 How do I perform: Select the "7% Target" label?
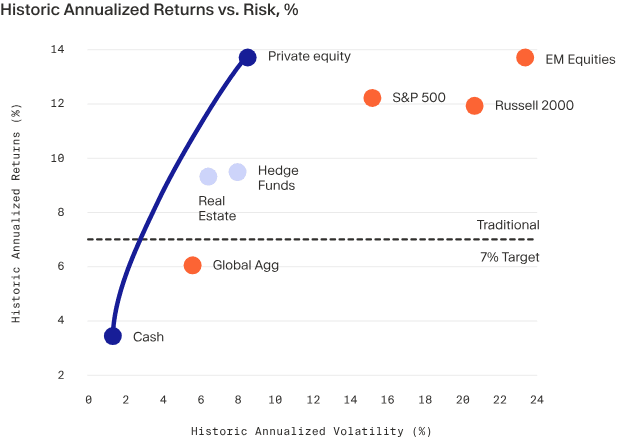507,257
